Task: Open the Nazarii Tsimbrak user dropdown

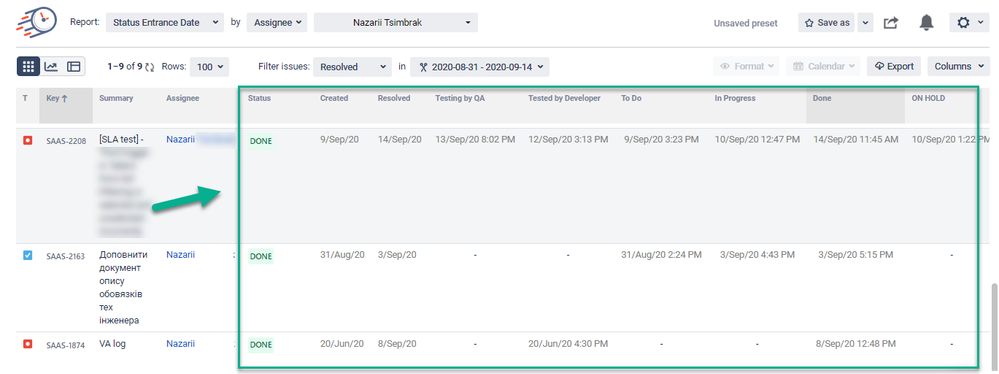Action: pos(396,22)
